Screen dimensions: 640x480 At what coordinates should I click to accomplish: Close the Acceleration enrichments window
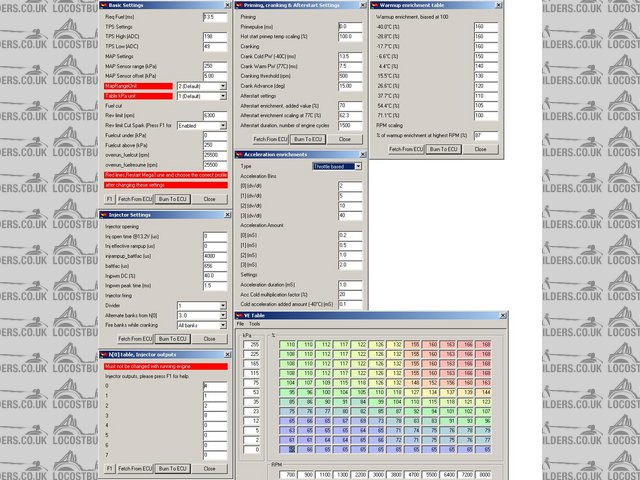coord(363,154)
